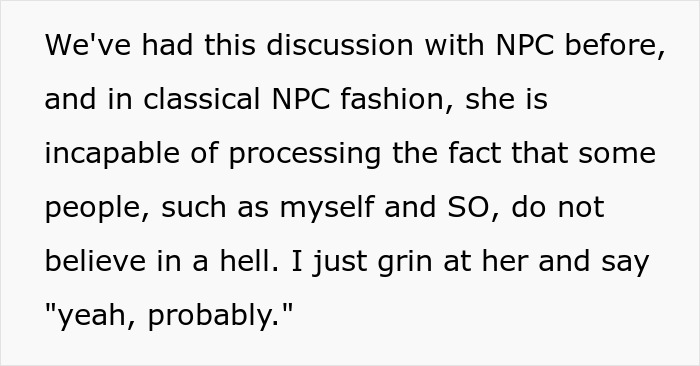Click the word "hell" in fifth line

[x=249, y=261]
